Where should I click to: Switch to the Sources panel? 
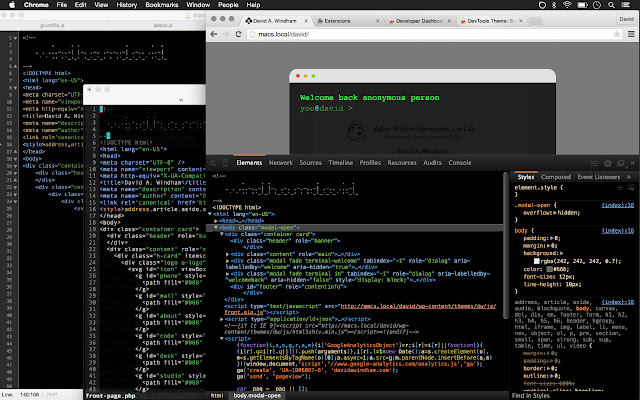[x=311, y=163]
